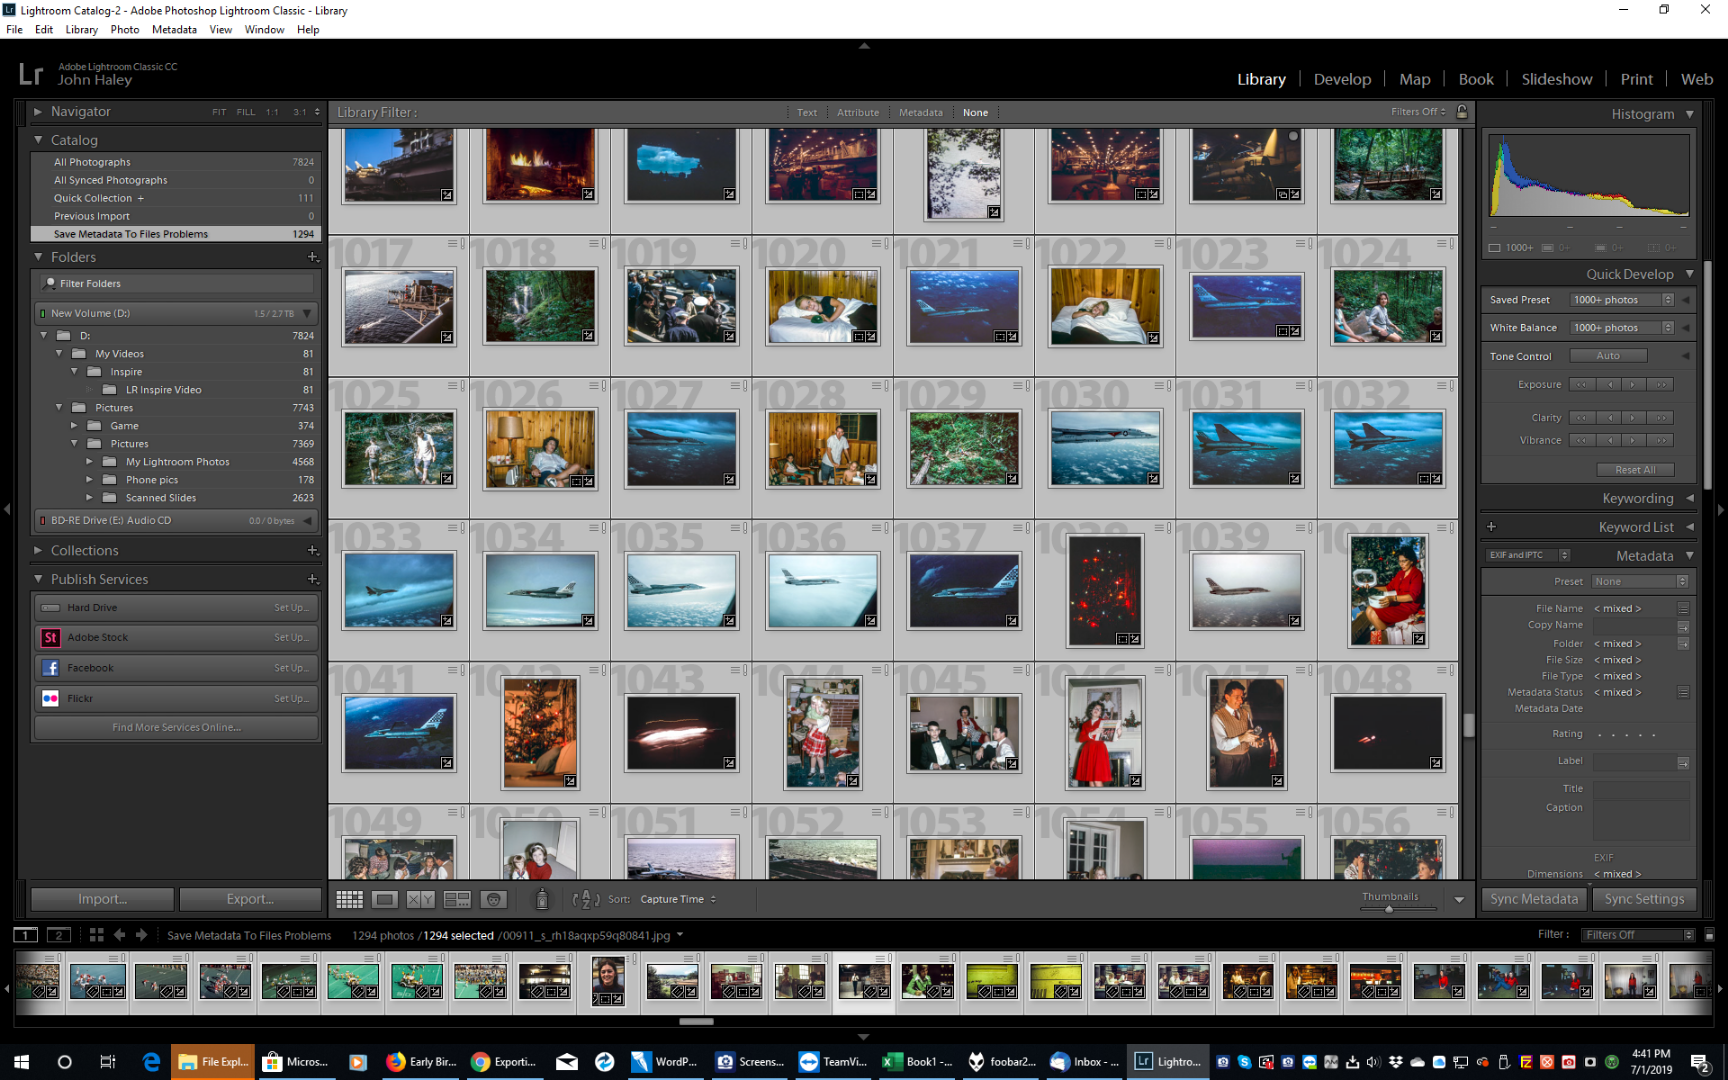Expand the Game folder in the tree
The height and width of the screenshot is (1080, 1728).
tap(74, 426)
